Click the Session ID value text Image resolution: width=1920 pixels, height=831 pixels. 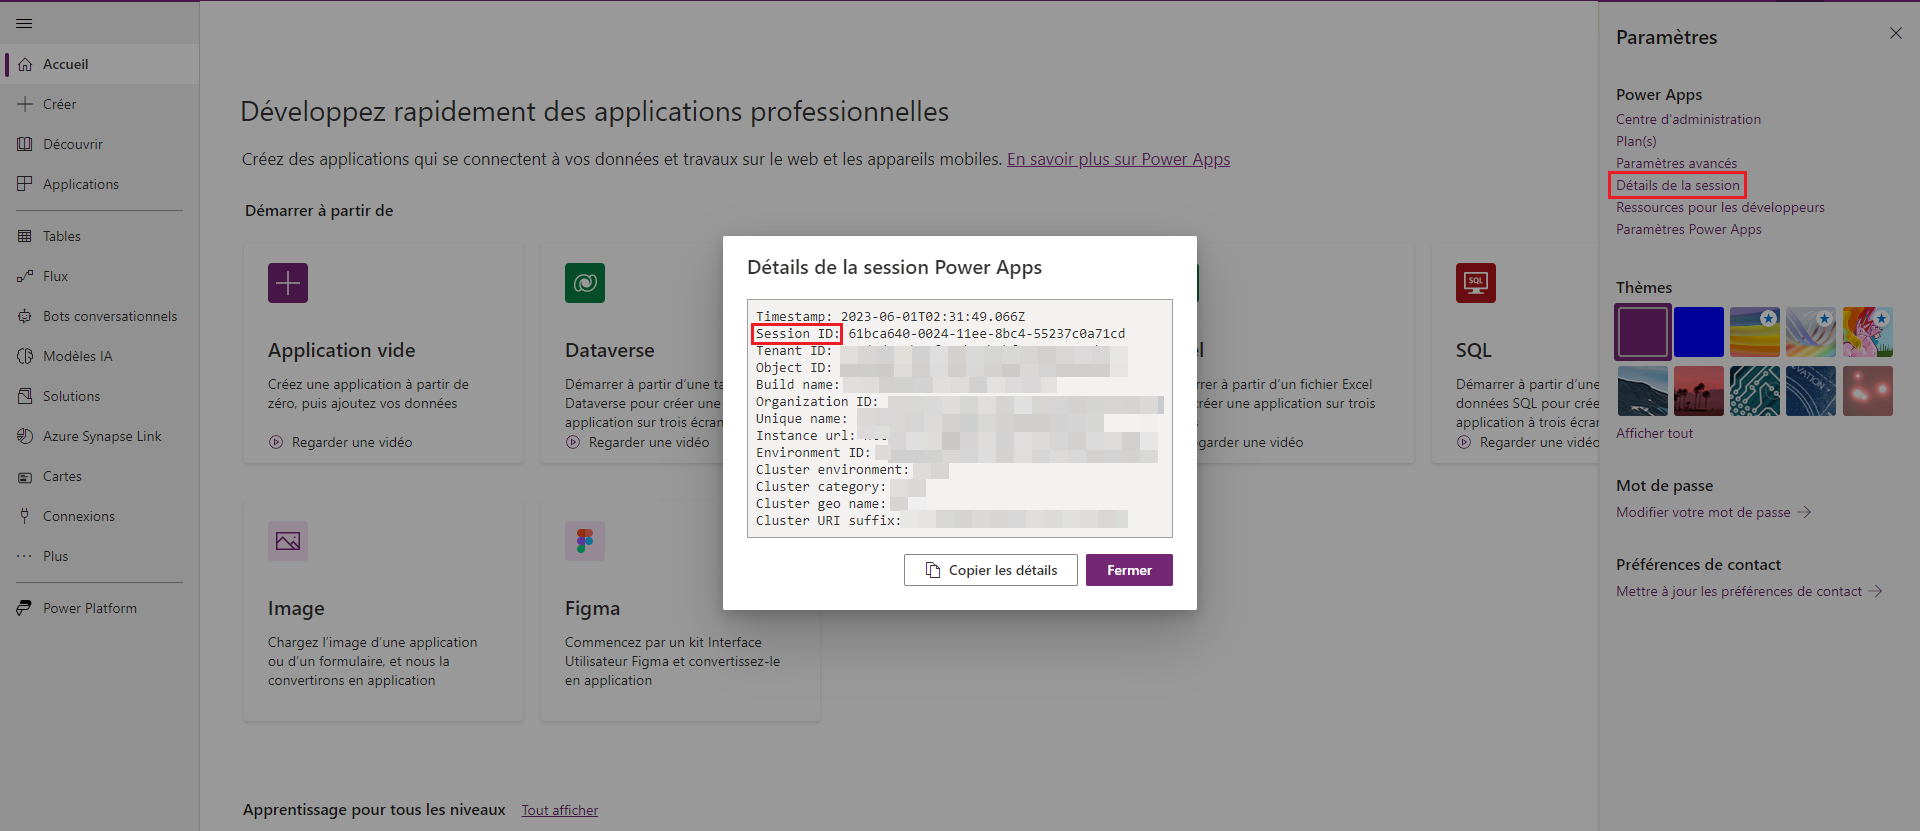(987, 334)
